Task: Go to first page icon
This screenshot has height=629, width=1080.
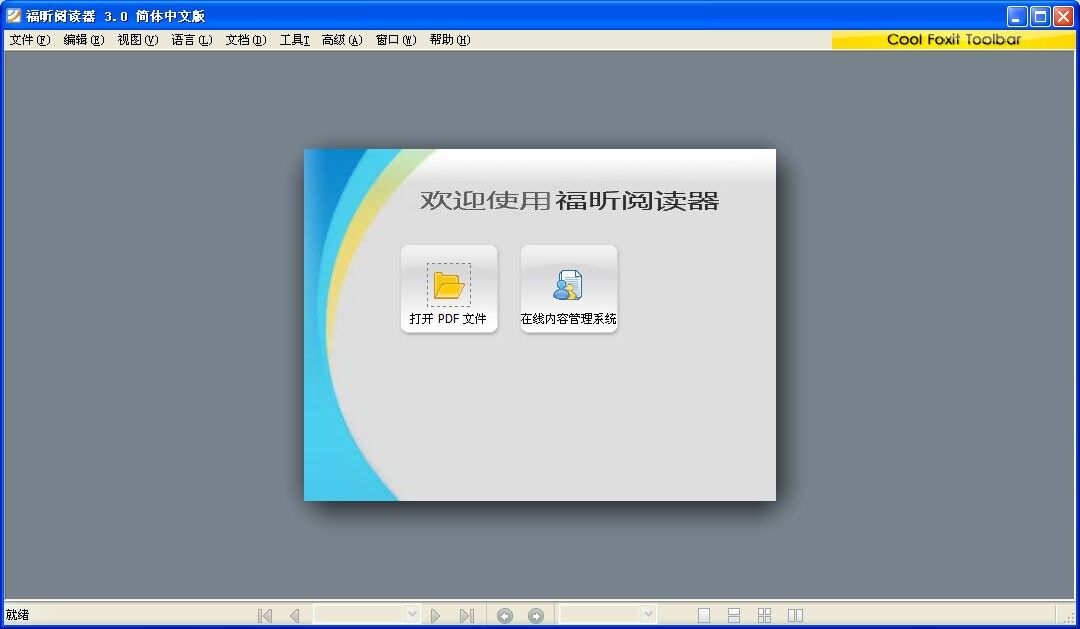Action: pyautogui.click(x=264, y=615)
